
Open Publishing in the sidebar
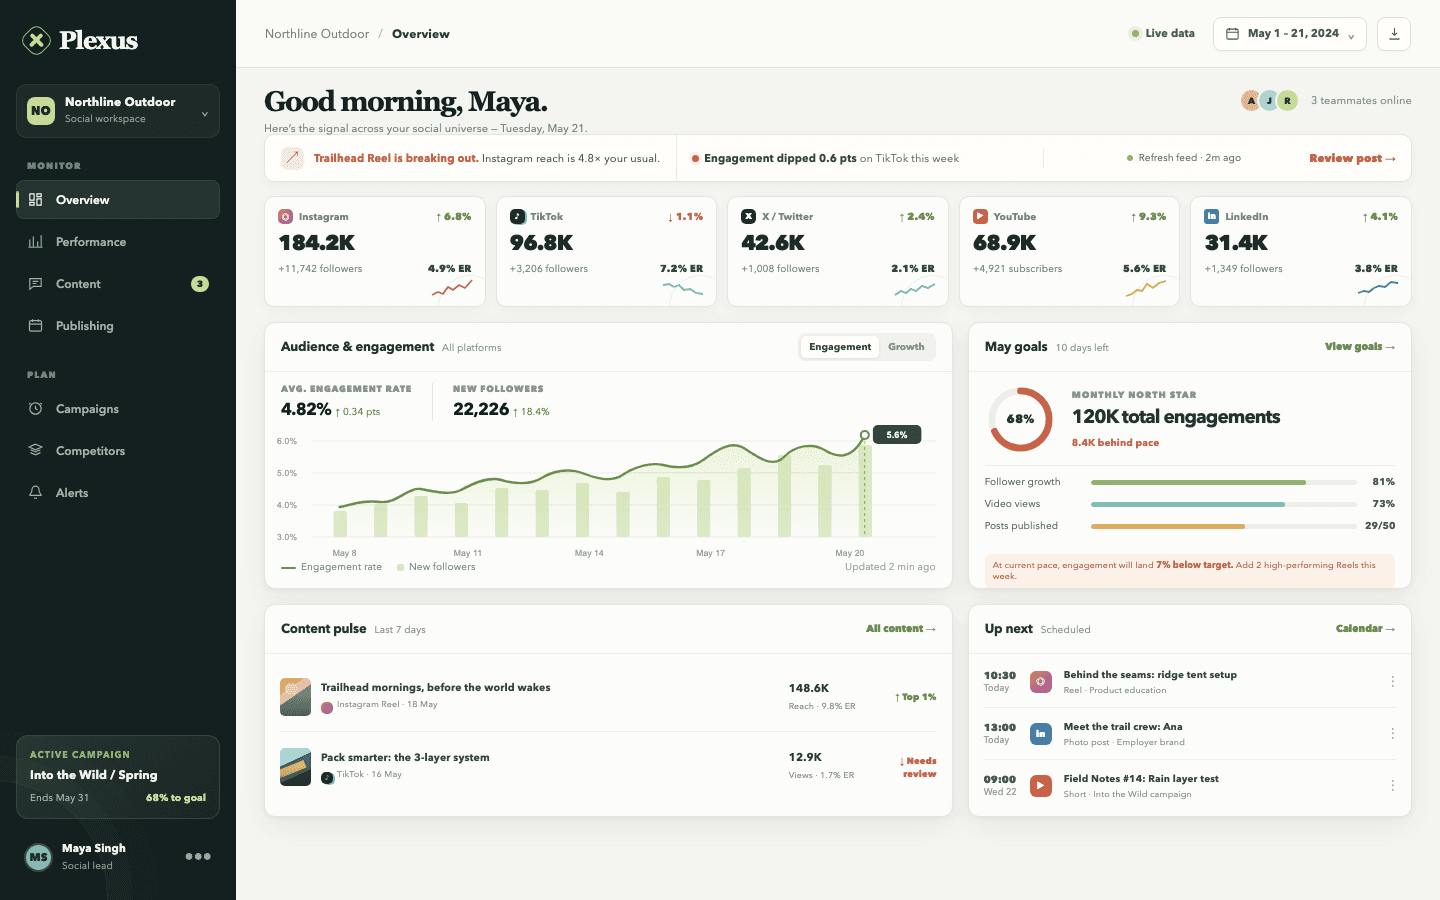click(118, 326)
